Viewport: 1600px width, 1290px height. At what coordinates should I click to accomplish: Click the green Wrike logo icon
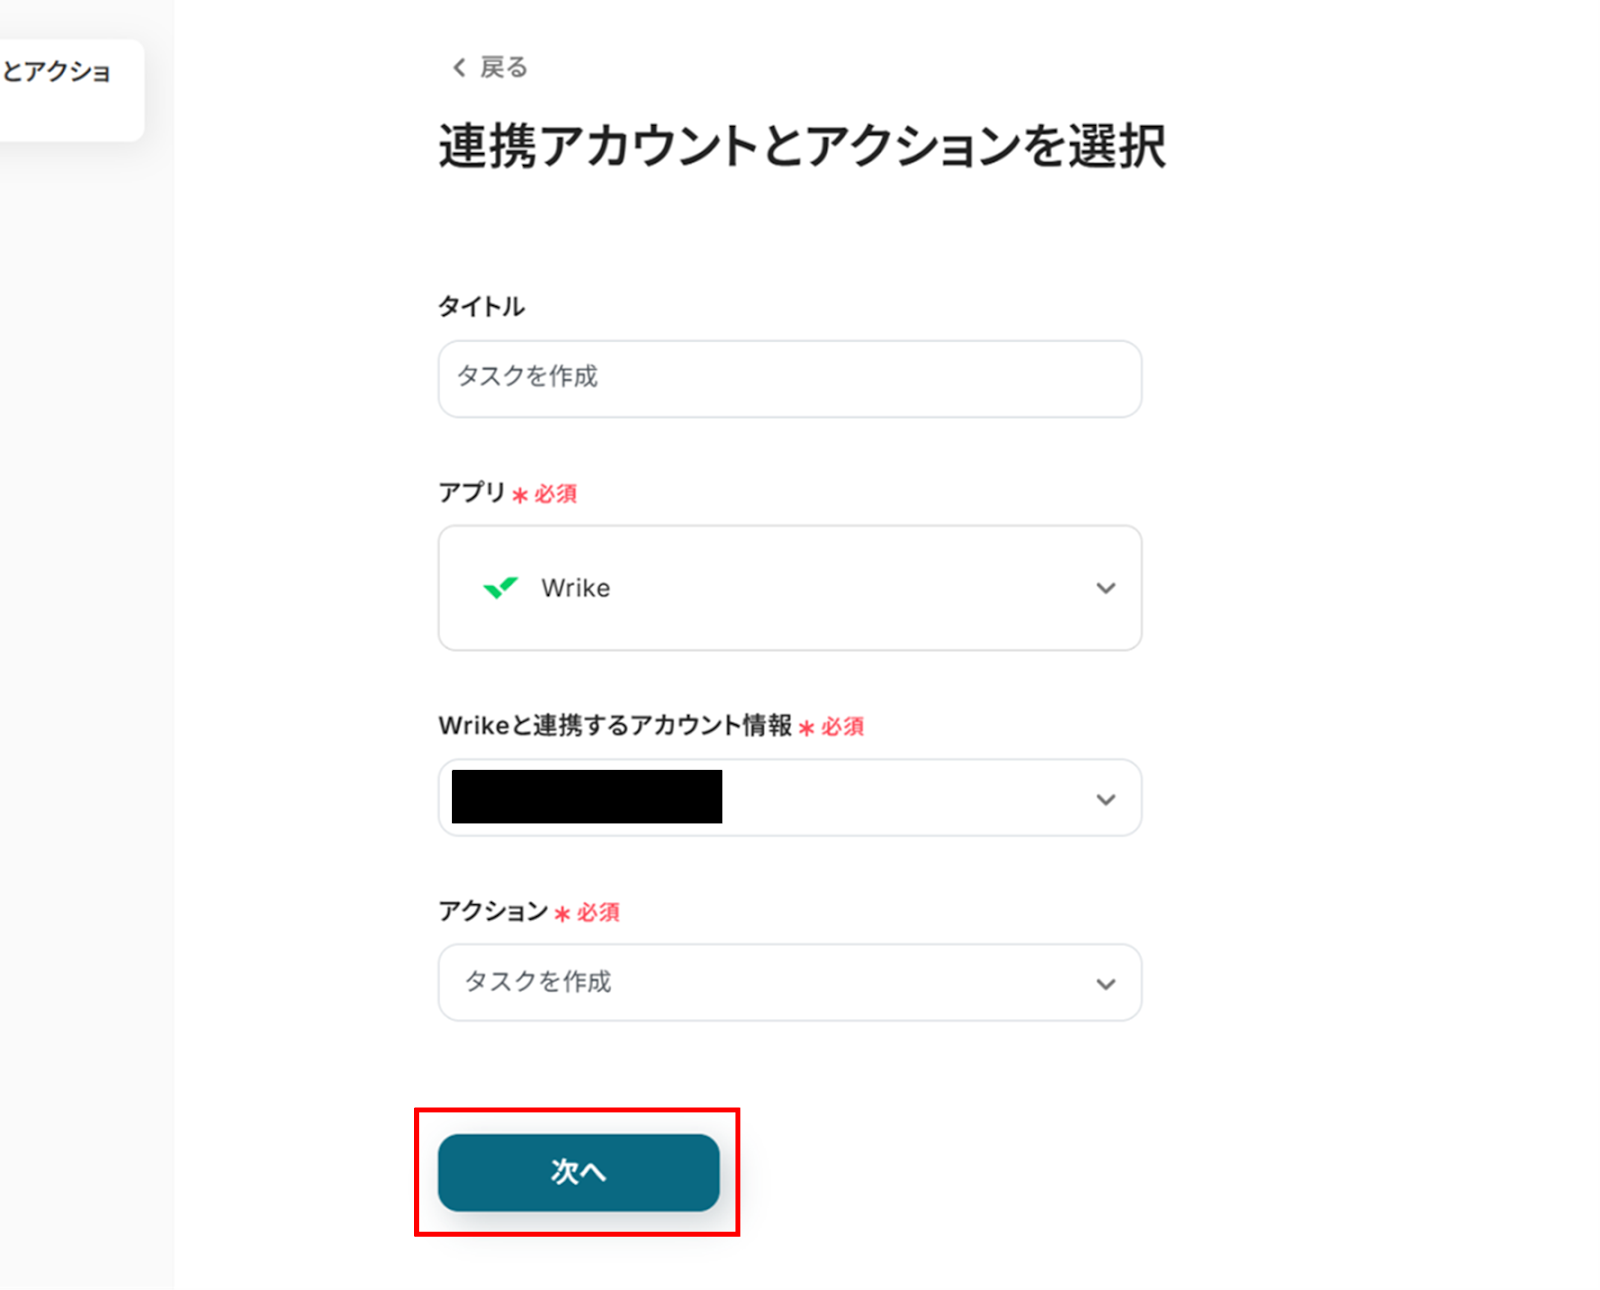tap(500, 587)
